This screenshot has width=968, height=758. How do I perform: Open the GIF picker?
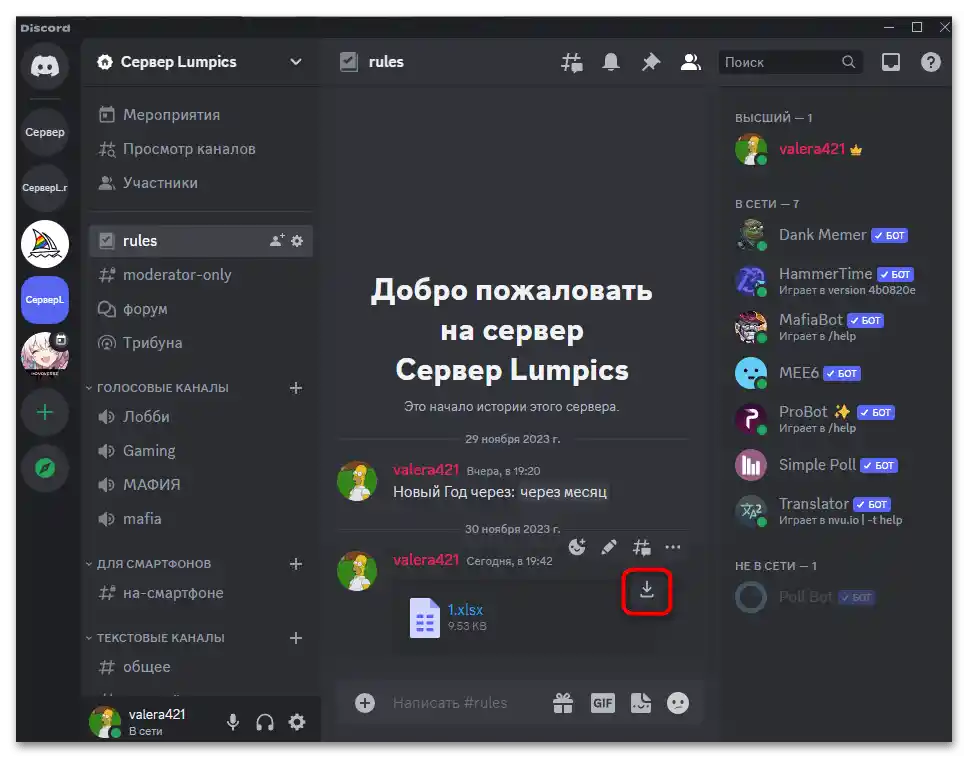pos(603,703)
